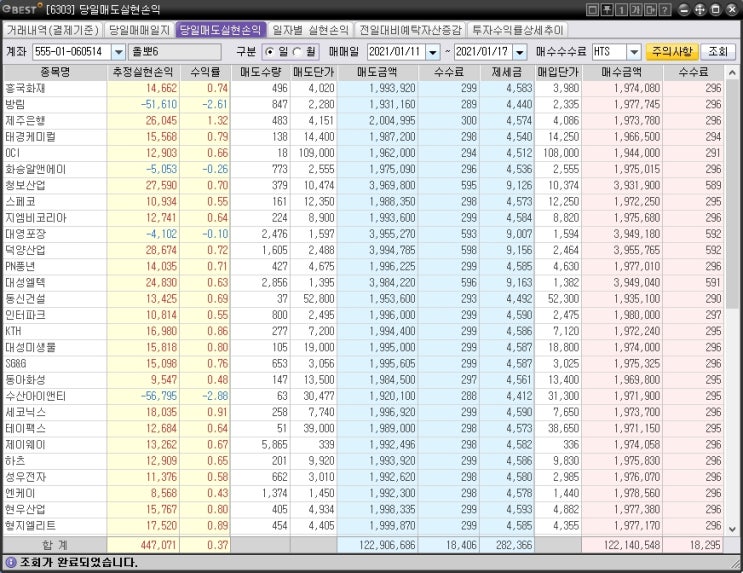Click the vertical scrollbar thumb
This screenshot has width=743, height=573.
(732, 194)
